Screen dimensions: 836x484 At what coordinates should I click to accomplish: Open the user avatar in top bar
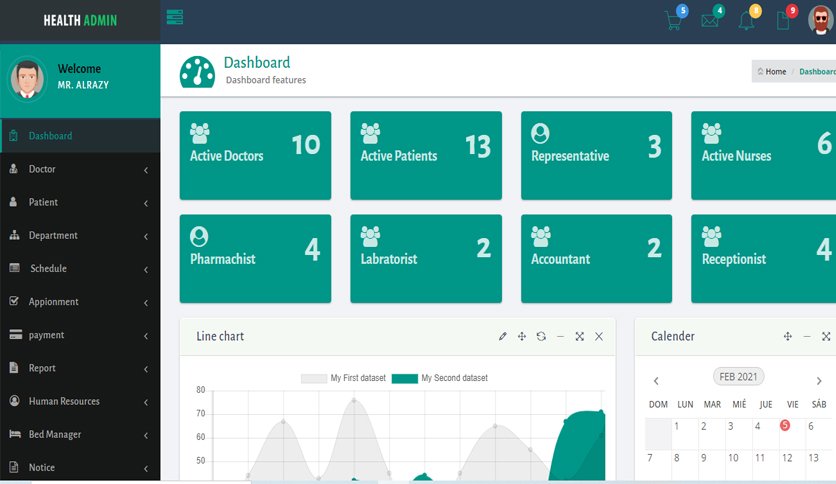click(821, 20)
